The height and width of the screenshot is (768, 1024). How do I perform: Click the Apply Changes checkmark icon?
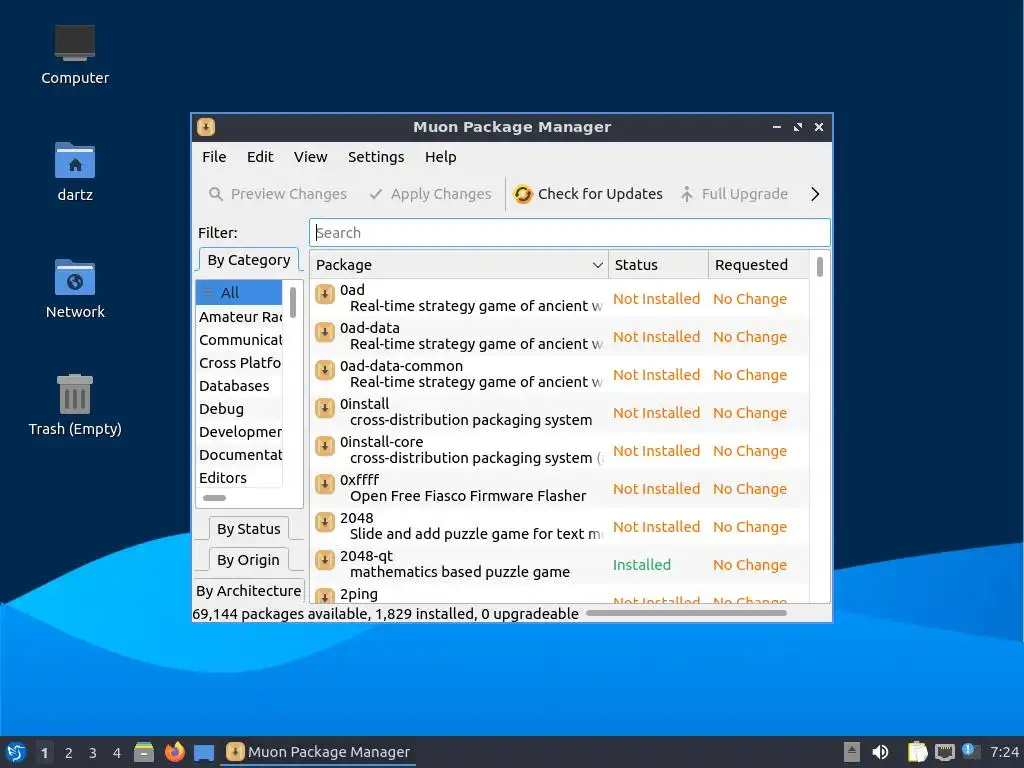tap(376, 194)
